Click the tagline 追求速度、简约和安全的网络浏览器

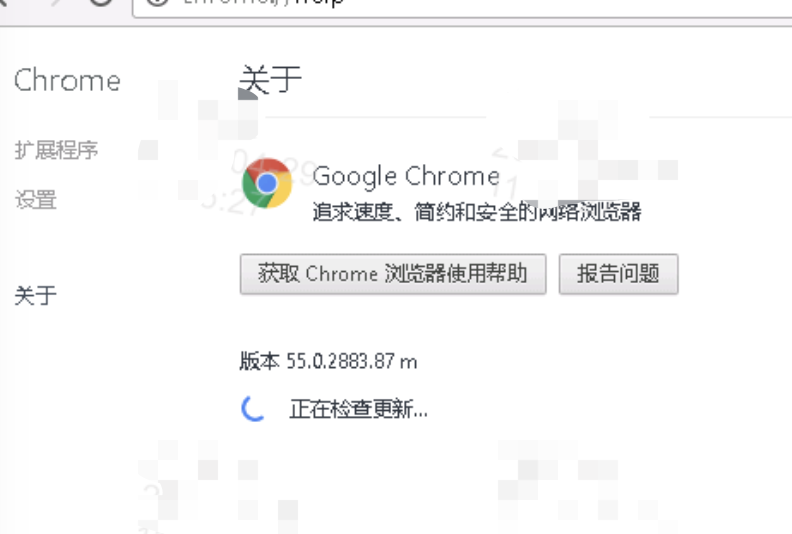coord(477,212)
